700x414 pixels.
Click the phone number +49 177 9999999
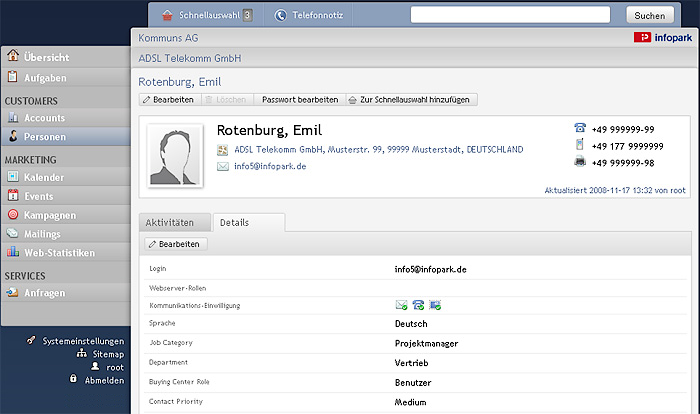pos(627,146)
